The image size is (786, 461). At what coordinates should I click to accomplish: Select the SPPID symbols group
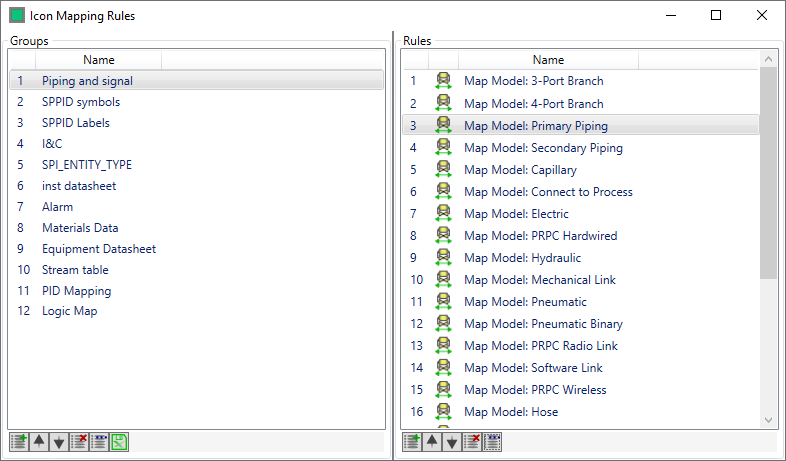pos(80,102)
